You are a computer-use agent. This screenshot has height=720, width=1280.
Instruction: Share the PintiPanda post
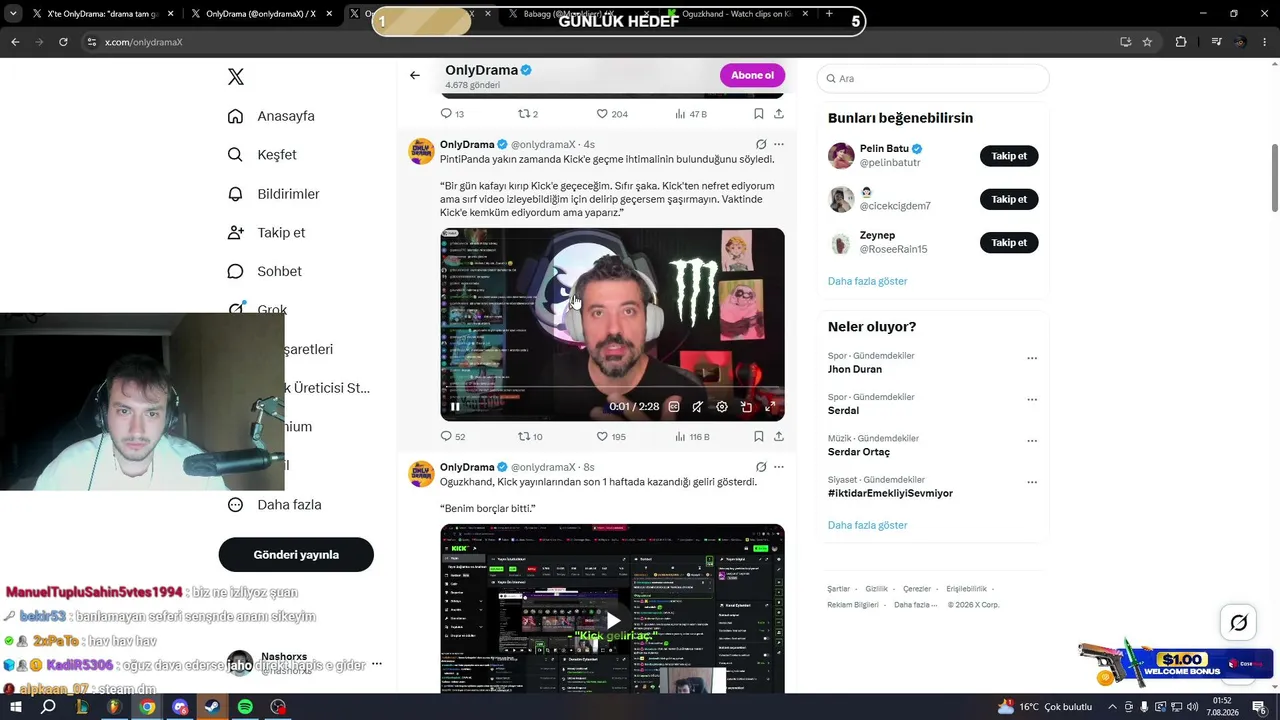point(779,437)
